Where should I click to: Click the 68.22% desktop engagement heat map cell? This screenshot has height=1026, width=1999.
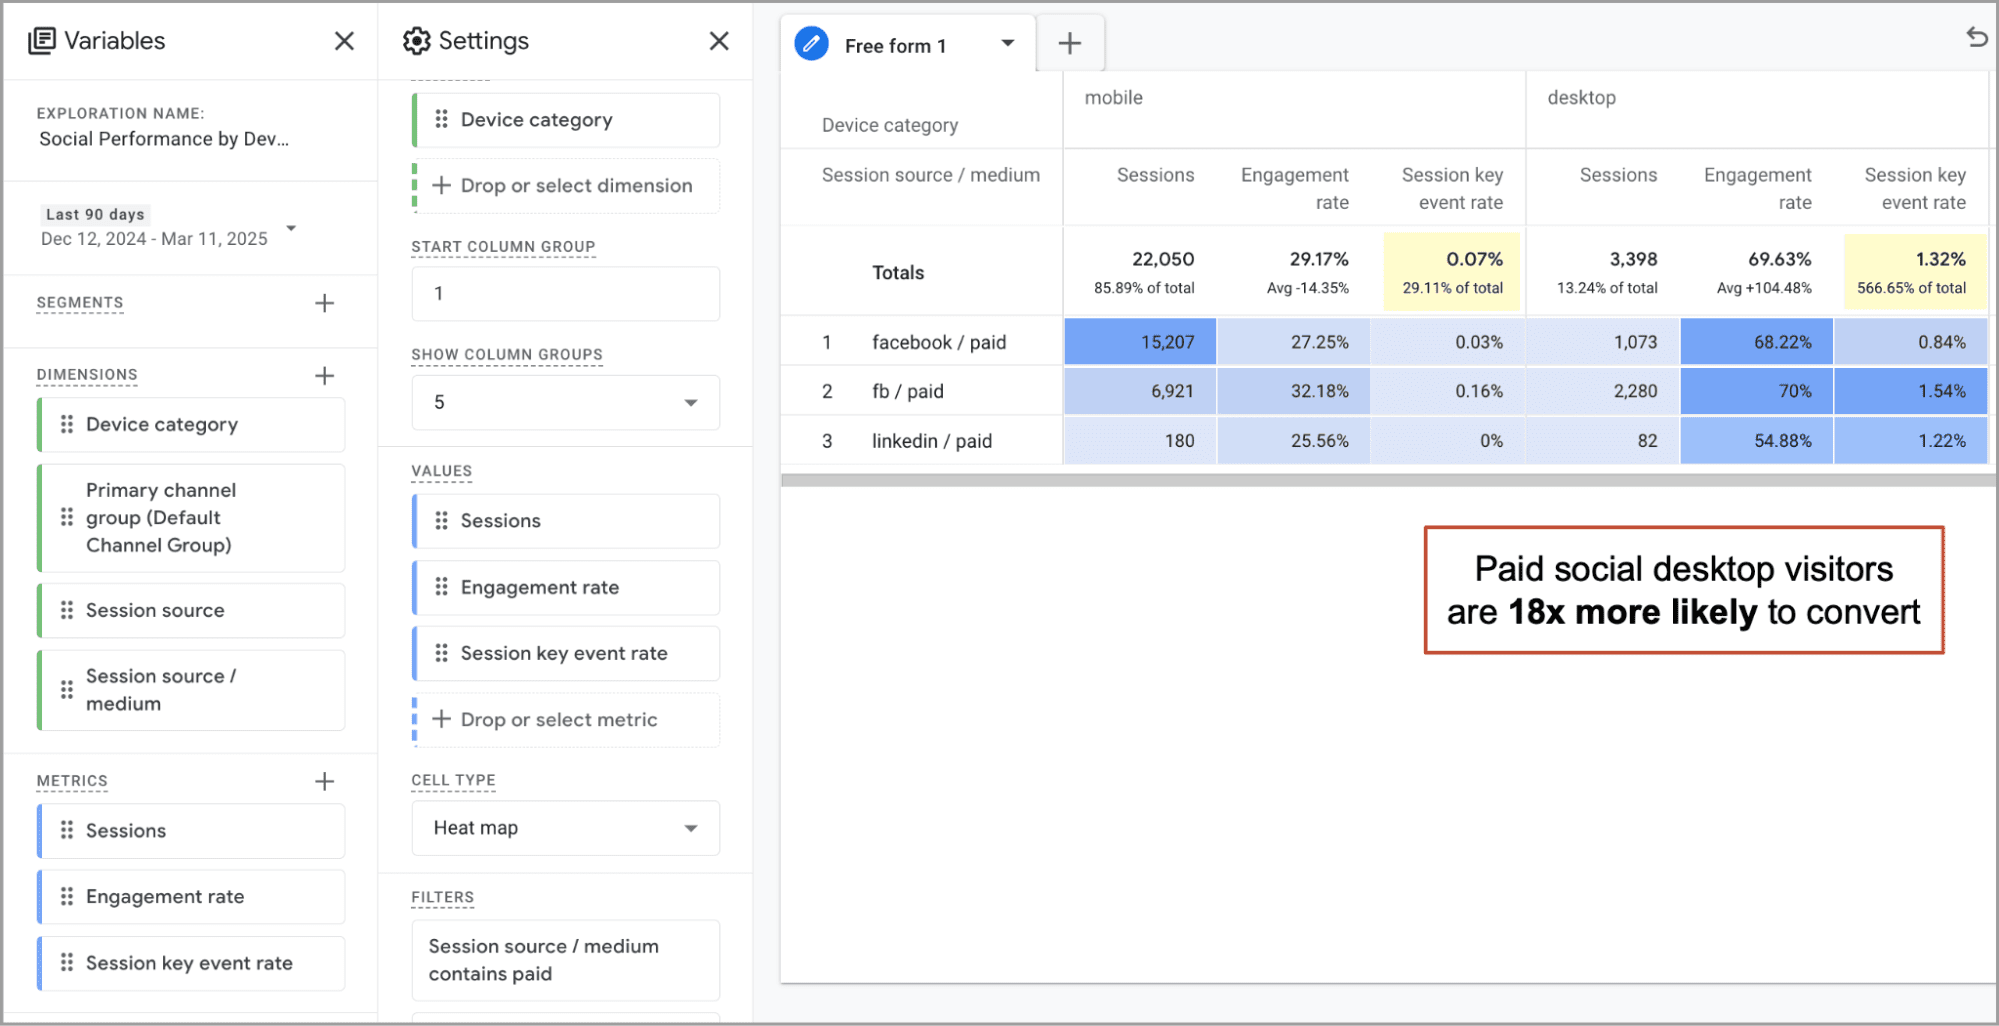click(1756, 342)
